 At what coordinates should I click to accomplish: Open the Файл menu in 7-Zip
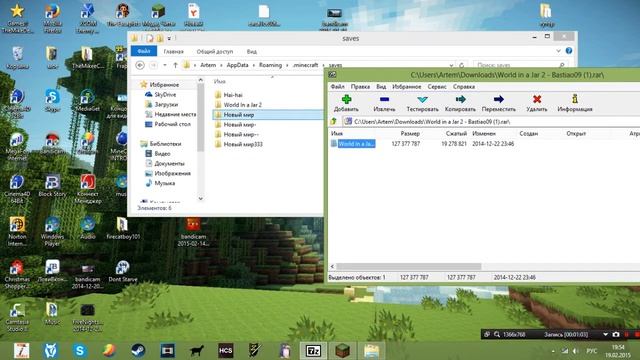(x=337, y=87)
